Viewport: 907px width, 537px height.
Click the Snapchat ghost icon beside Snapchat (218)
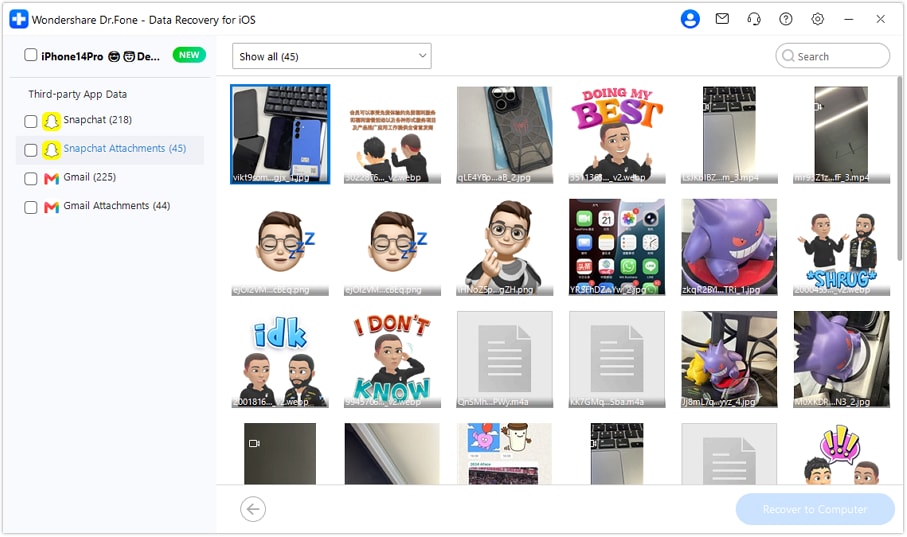tap(51, 120)
